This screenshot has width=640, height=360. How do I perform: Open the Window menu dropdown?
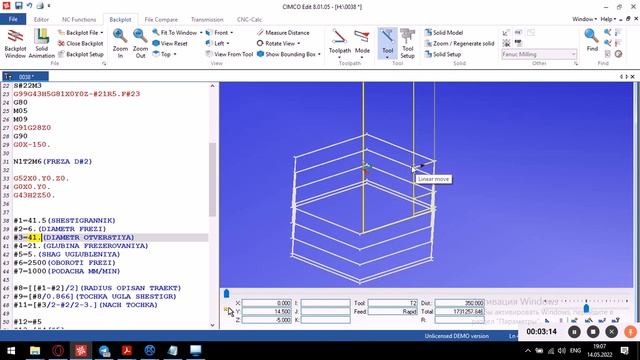pos(584,19)
